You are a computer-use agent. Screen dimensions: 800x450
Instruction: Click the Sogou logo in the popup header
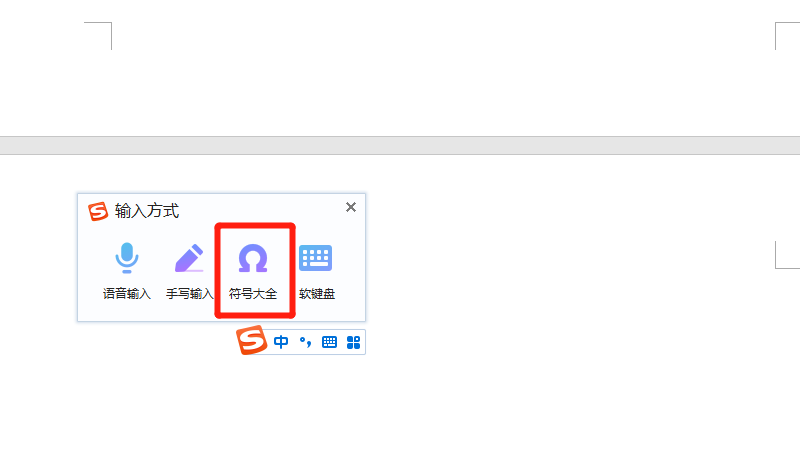(x=98, y=211)
